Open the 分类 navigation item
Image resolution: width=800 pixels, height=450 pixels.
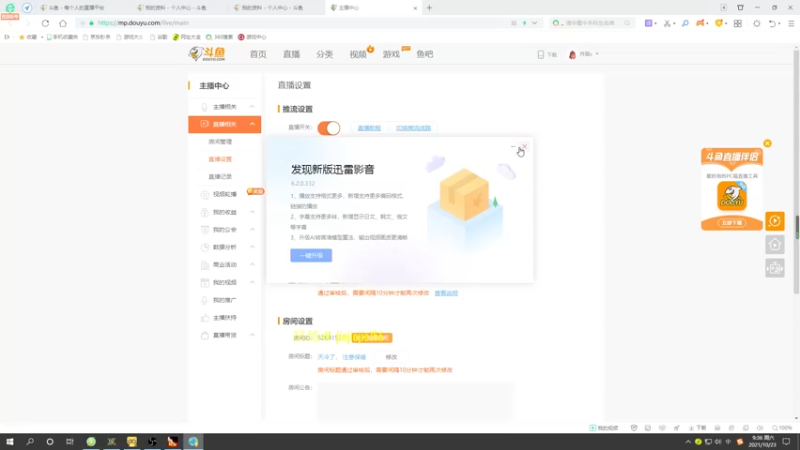tap(324, 54)
